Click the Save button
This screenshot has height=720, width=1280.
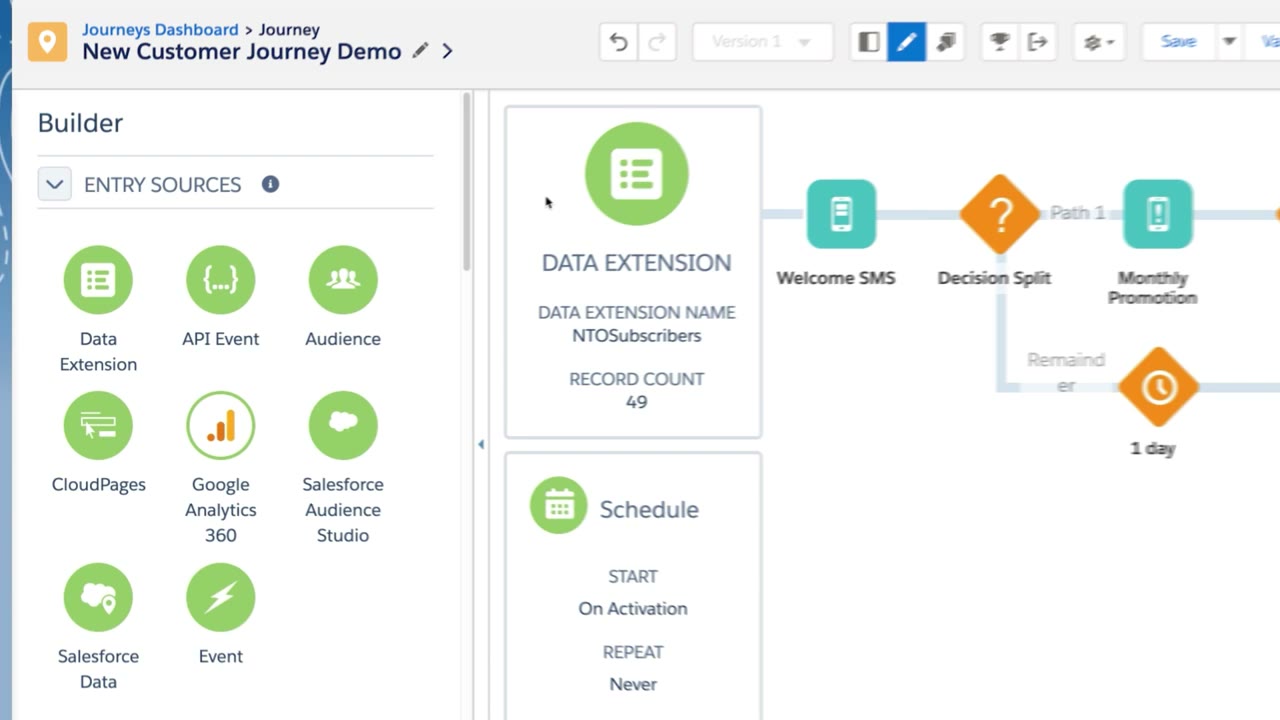1178,42
